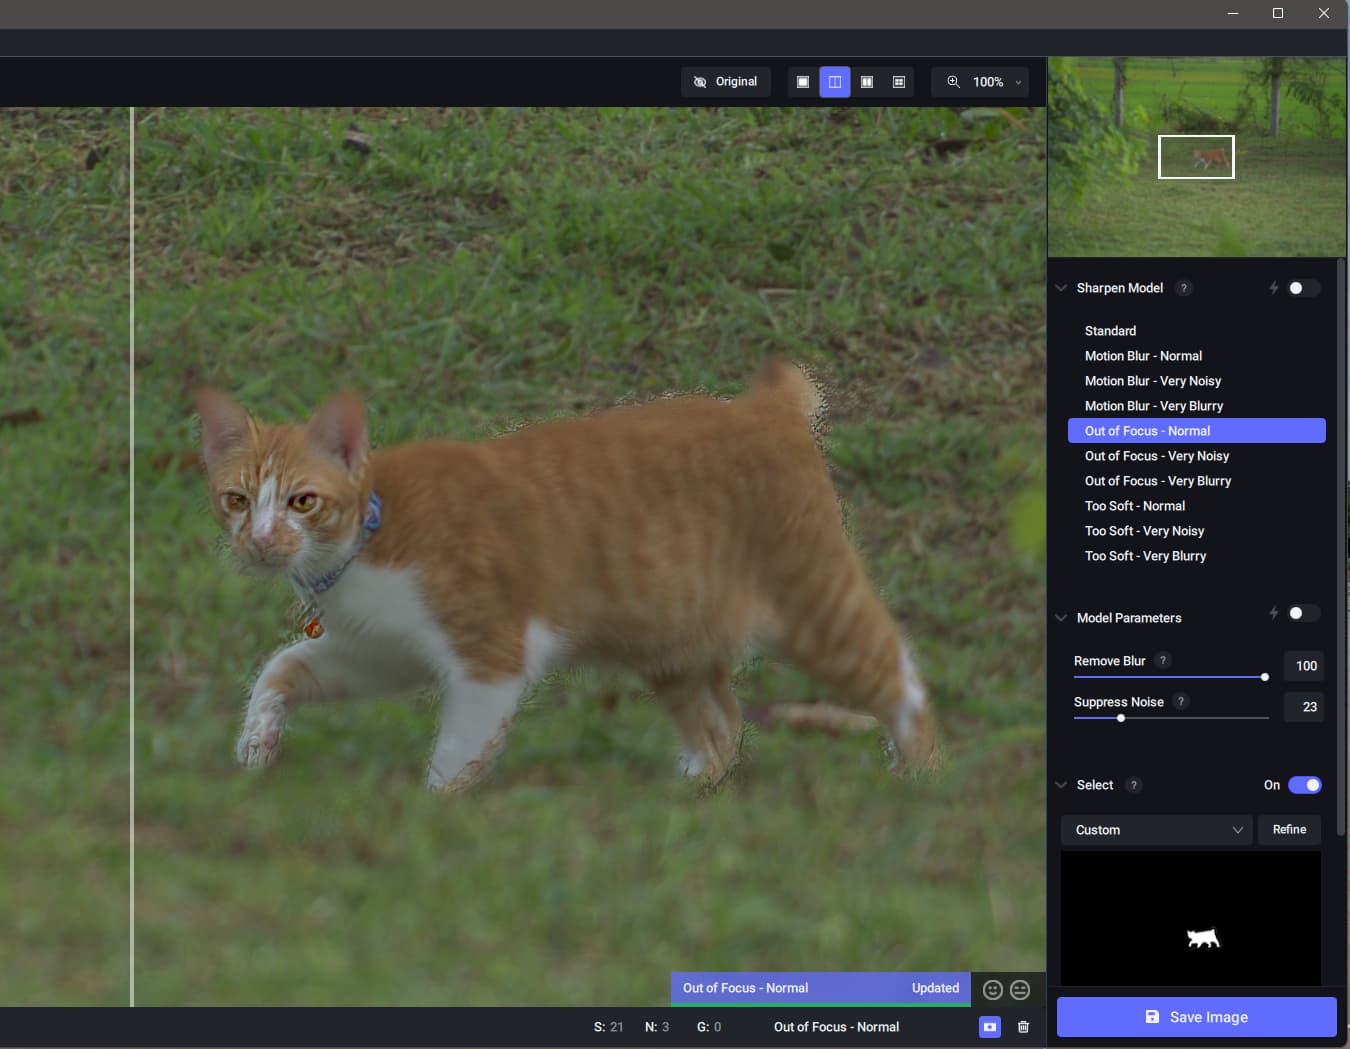Open help for Remove Blur
The height and width of the screenshot is (1049, 1350).
(x=1162, y=660)
